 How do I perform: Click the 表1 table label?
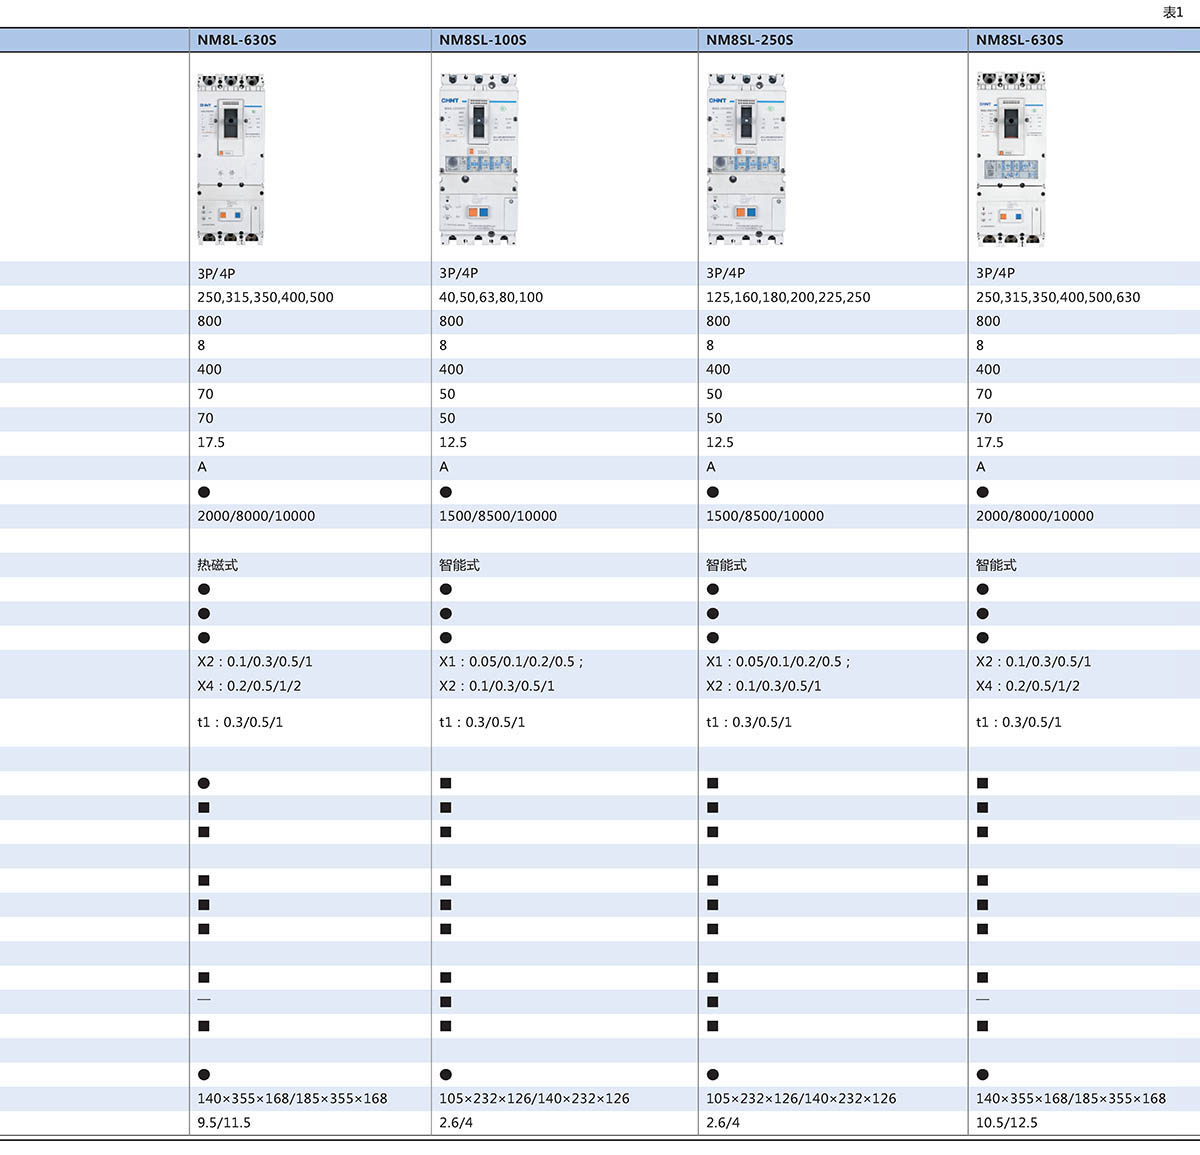point(1173,12)
